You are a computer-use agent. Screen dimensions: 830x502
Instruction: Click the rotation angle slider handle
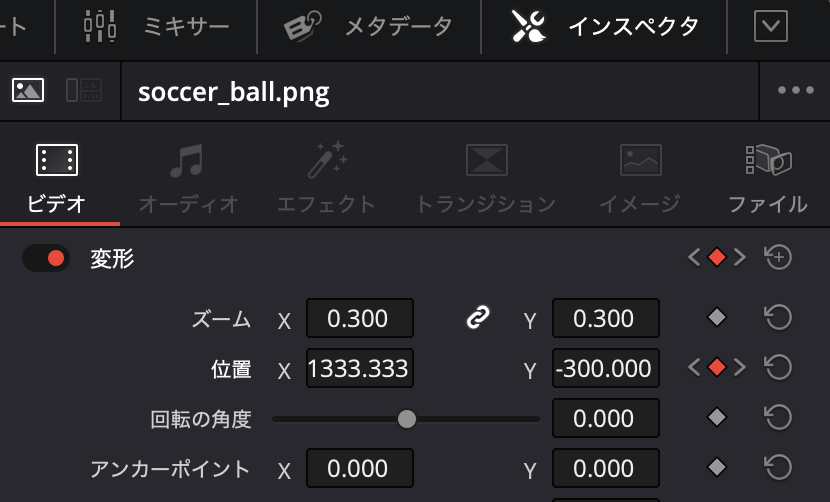[x=407, y=419]
